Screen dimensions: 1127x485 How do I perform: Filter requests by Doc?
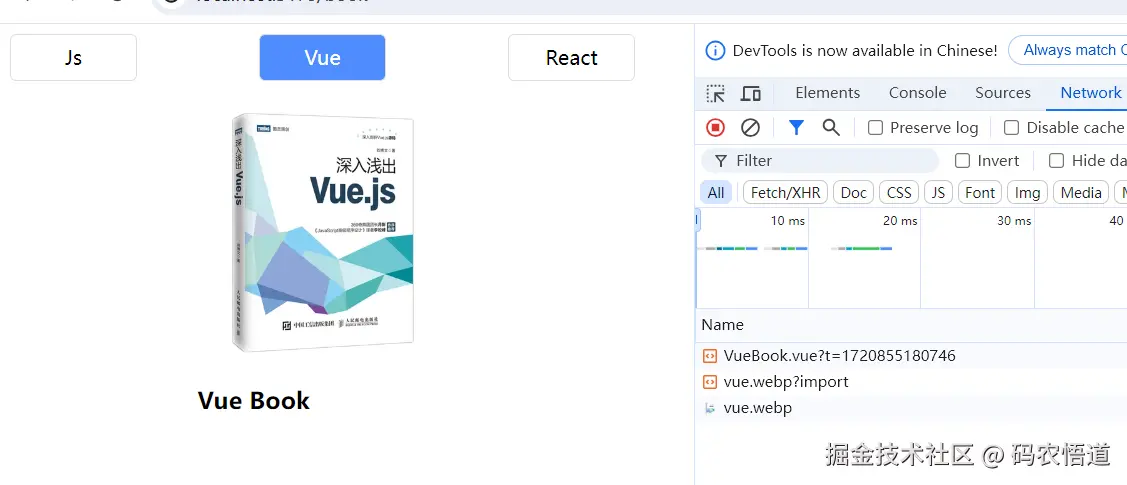(x=853, y=193)
